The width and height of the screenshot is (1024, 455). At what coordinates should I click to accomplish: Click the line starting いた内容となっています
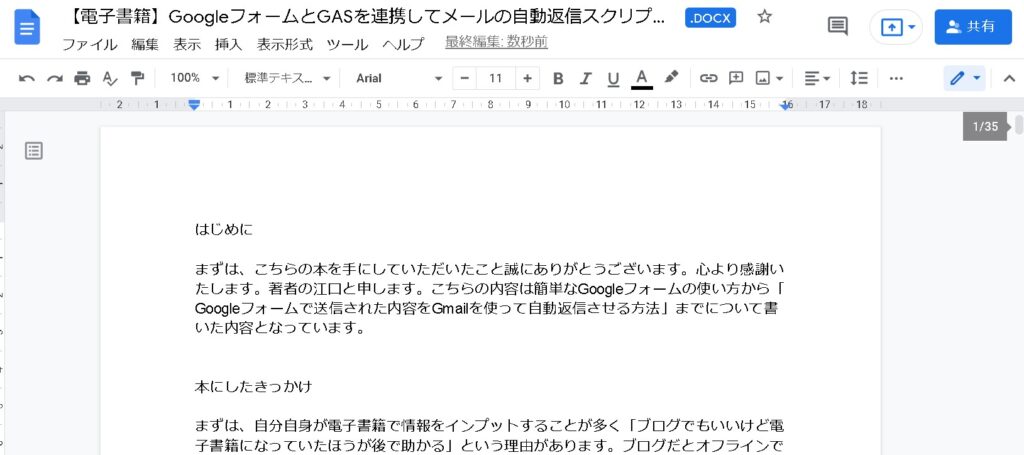279,328
